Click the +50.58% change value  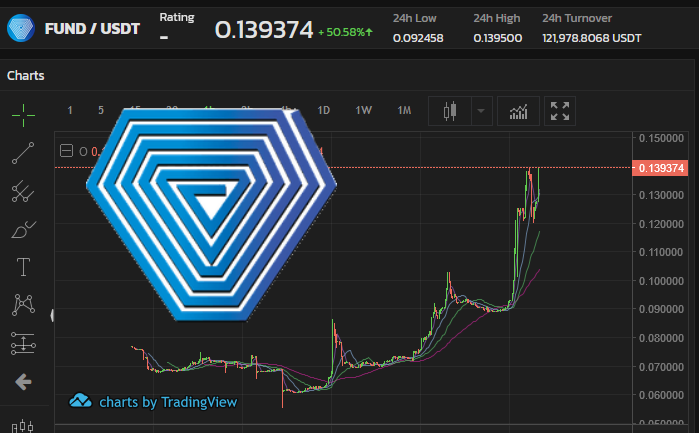click(345, 32)
